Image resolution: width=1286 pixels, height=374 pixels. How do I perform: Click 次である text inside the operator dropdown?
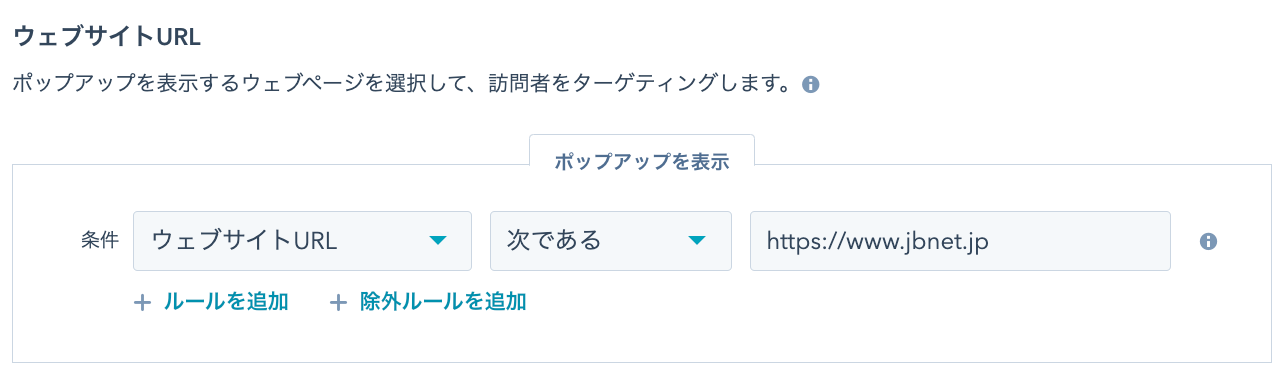click(555, 241)
